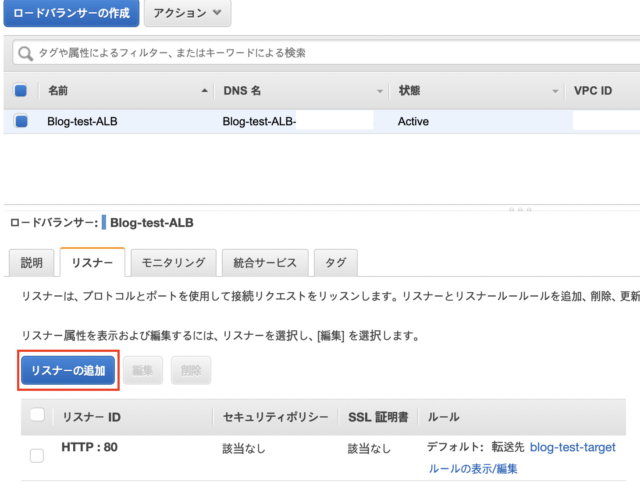Sort by 名前 column ascending arrow
This screenshot has height=496, width=640.
pyautogui.click(x=204, y=91)
